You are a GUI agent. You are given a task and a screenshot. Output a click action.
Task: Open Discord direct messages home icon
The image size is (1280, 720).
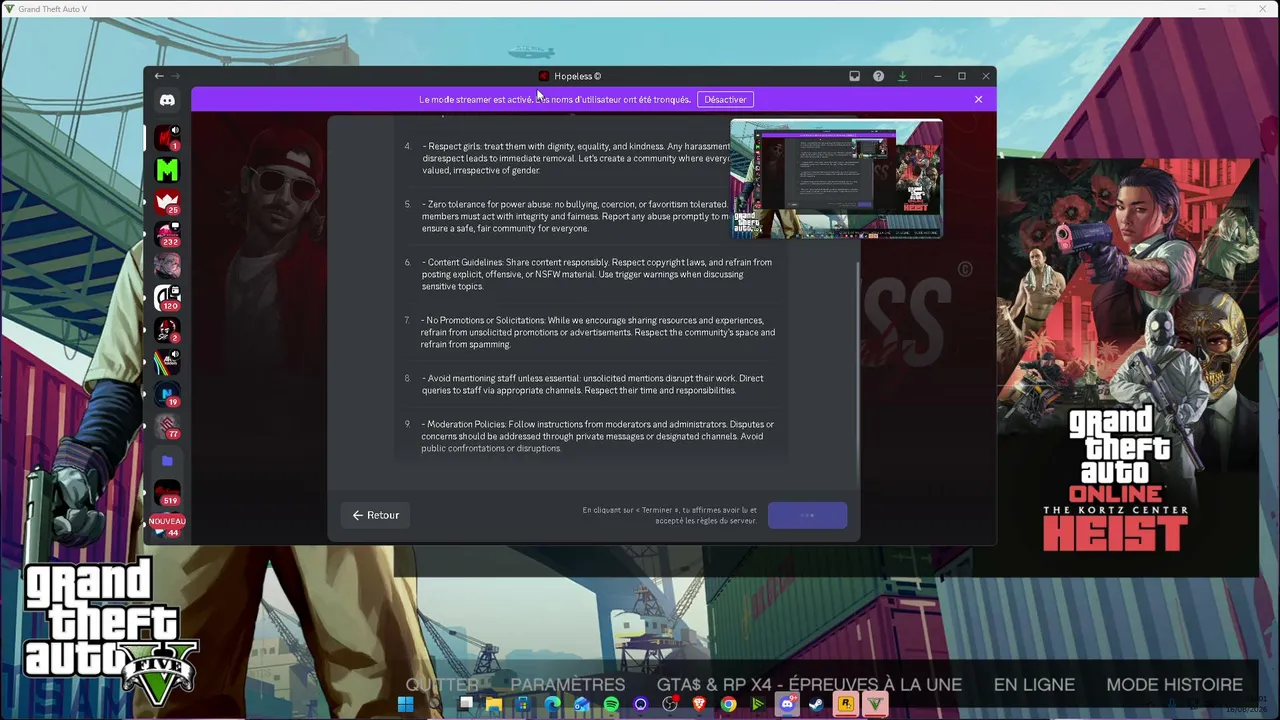pos(167,100)
